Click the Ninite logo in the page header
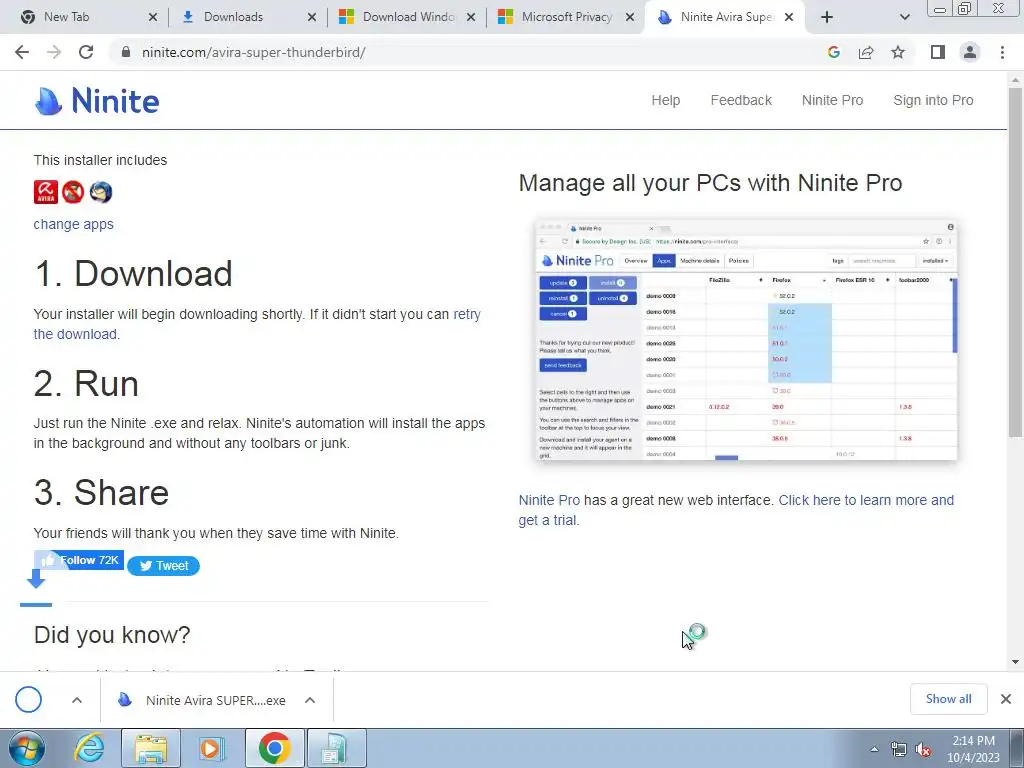This screenshot has width=1024, height=768. (97, 101)
